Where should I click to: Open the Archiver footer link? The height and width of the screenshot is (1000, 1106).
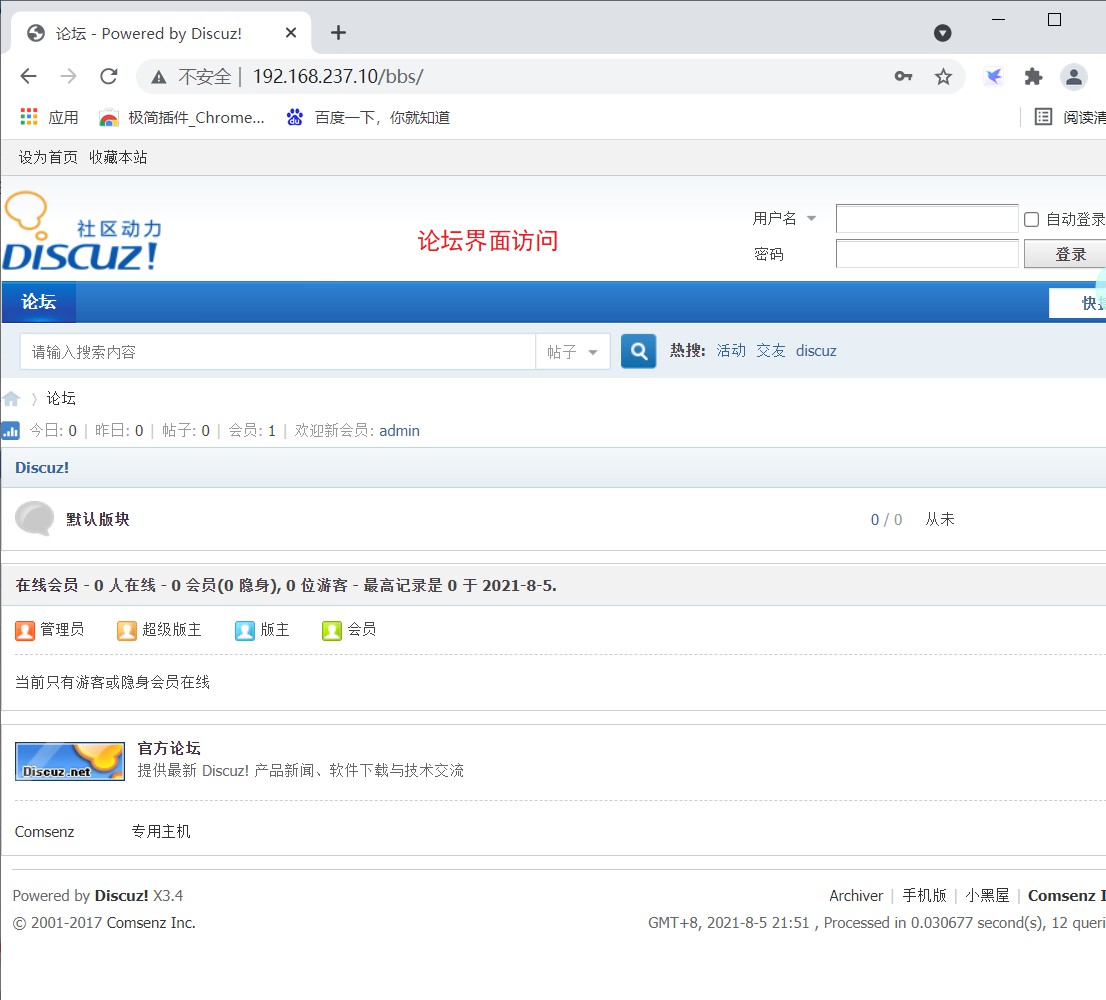(856, 896)
